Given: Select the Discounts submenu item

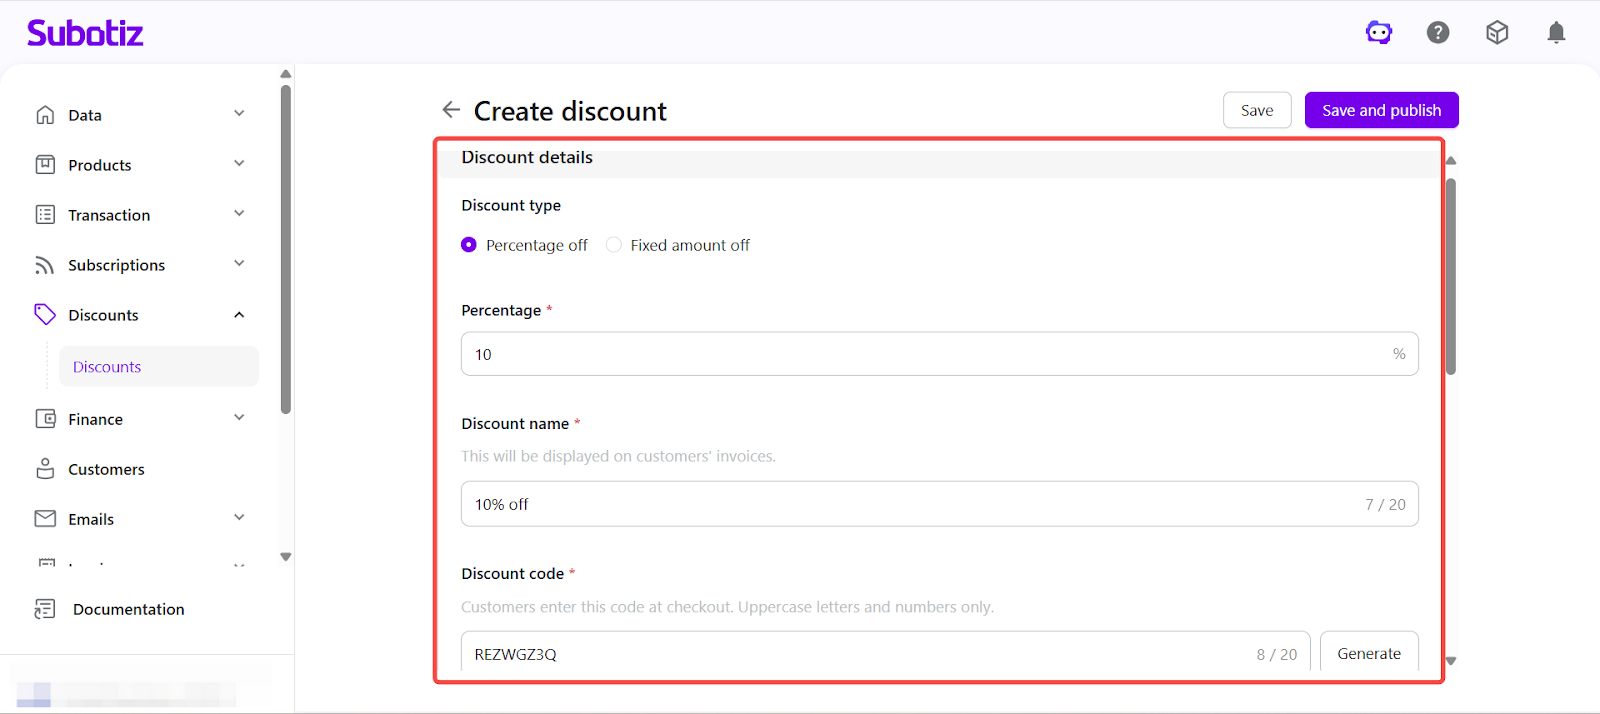Looking at the screenshot, I should [107, 367].
